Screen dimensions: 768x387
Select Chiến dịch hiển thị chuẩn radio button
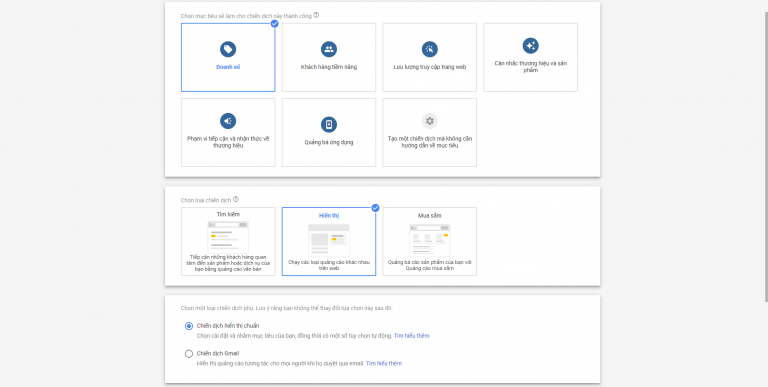click(x=189, y=326)
